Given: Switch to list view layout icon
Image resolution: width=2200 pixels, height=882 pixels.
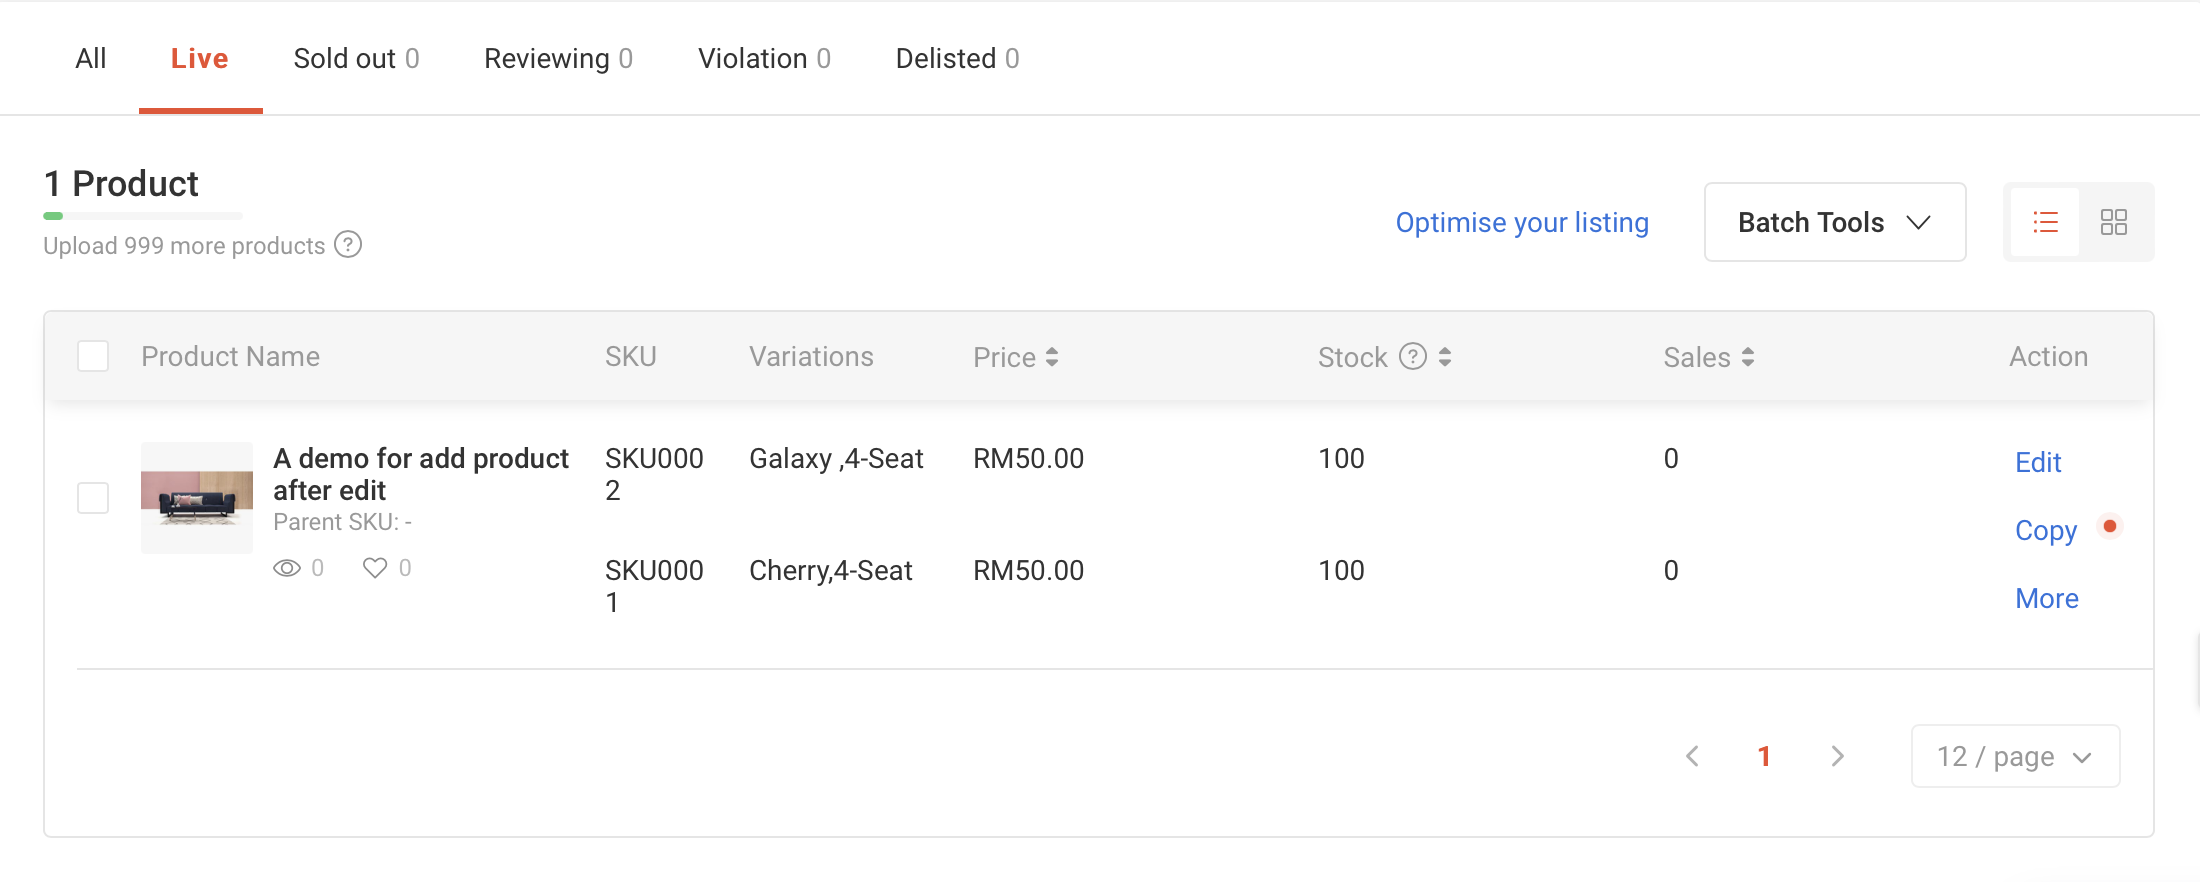Looking at the screenshot, I should (2045, 222).
